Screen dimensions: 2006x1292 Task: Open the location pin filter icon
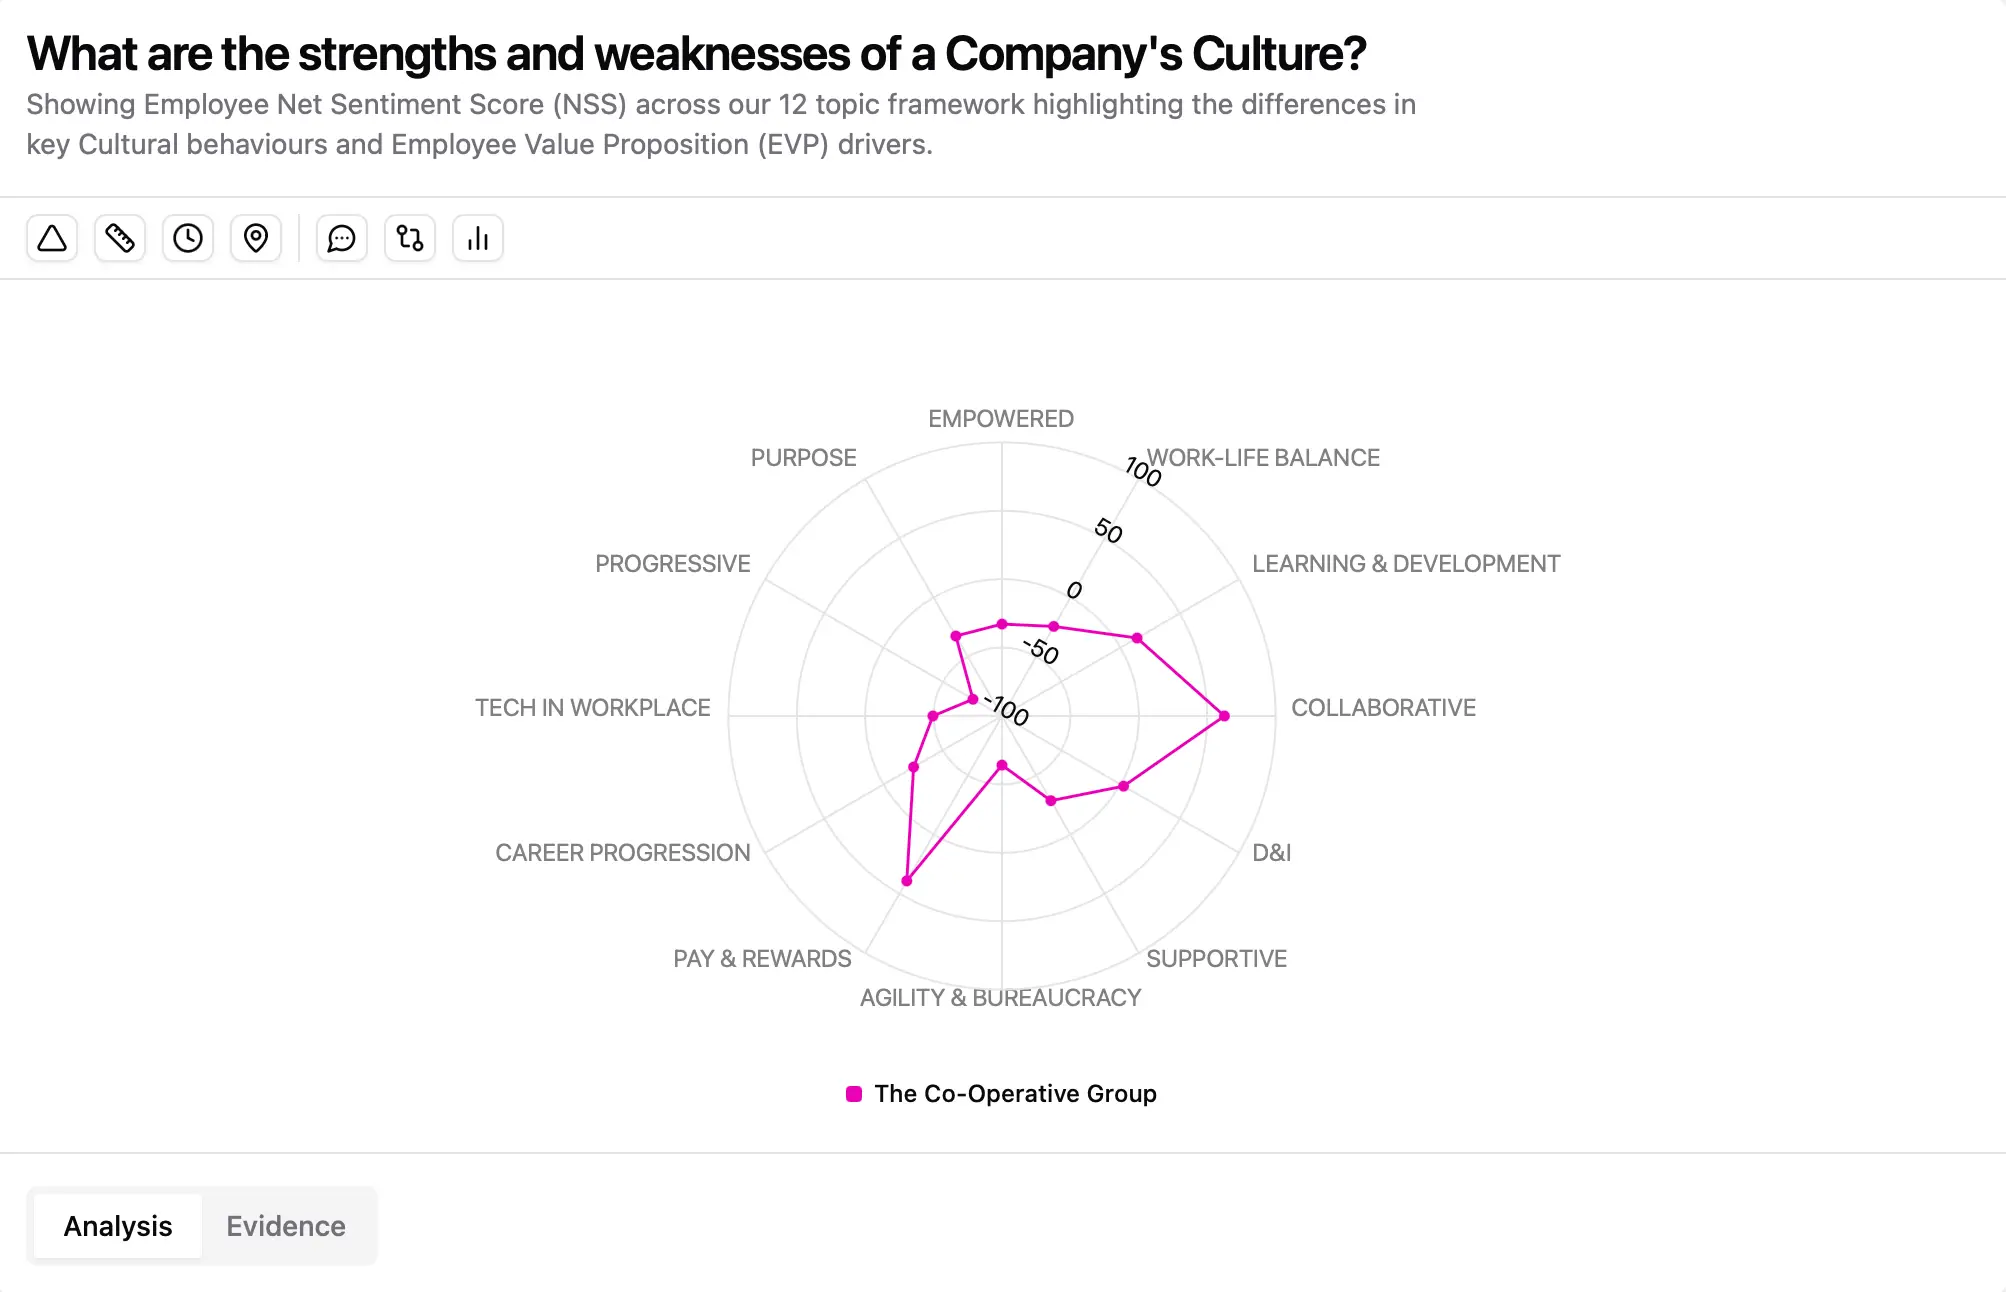(x=255, y=238)
